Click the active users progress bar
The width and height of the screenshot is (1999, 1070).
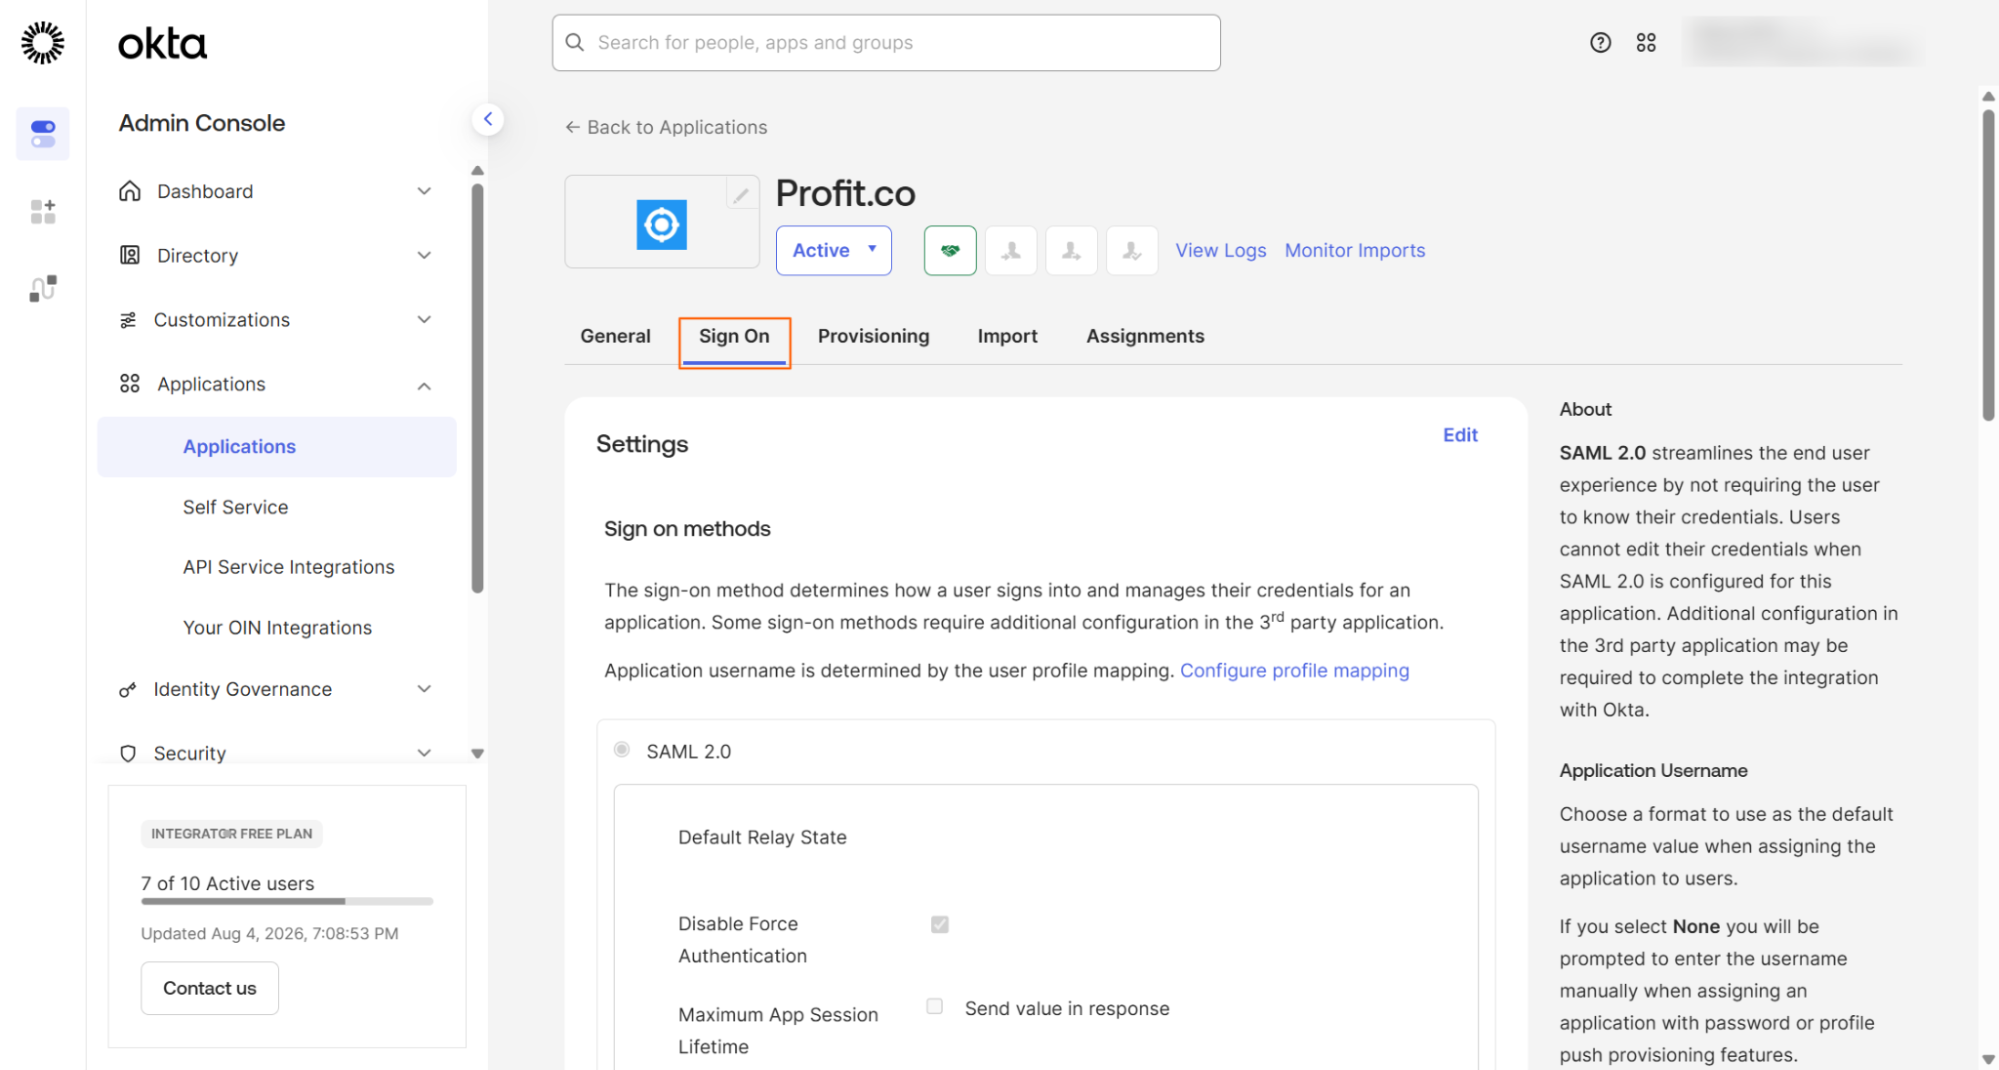coord(287,901)
